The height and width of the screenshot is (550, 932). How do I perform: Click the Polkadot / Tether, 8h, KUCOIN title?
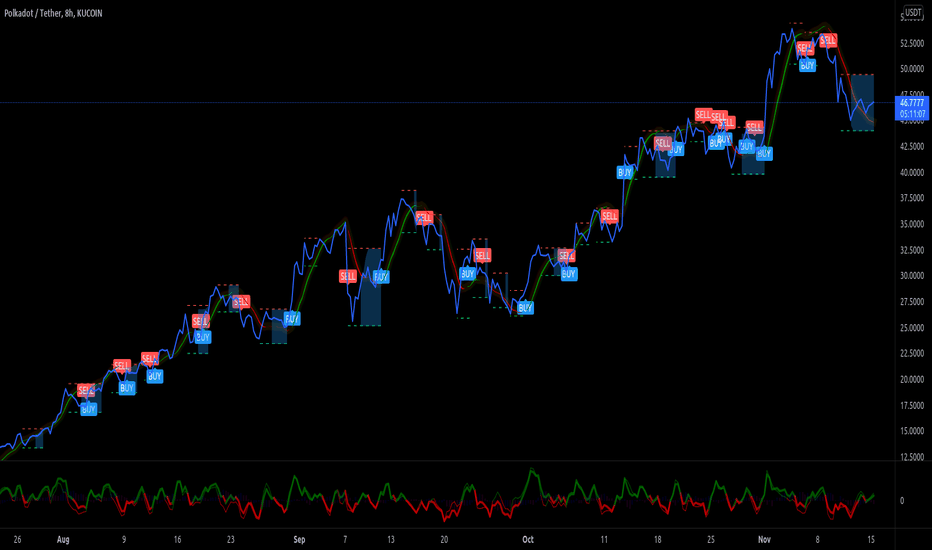53,13
